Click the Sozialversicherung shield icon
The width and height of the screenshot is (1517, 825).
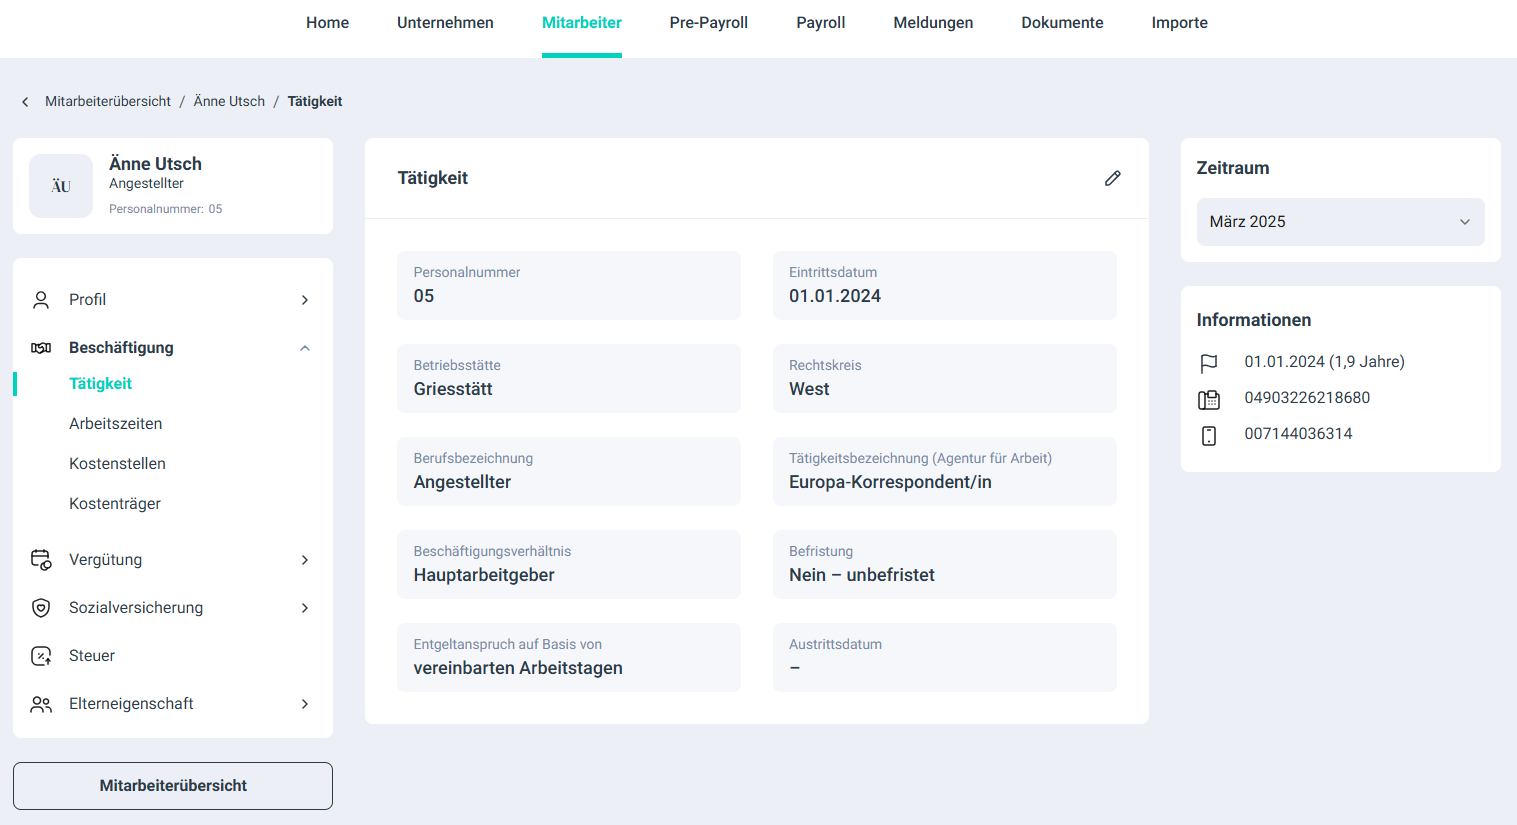click(x=41, y=608)
